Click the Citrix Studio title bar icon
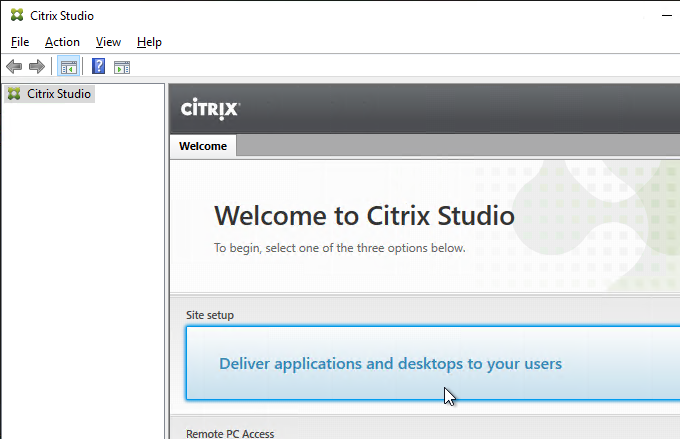Screen dimensions: 680x439 17,15
